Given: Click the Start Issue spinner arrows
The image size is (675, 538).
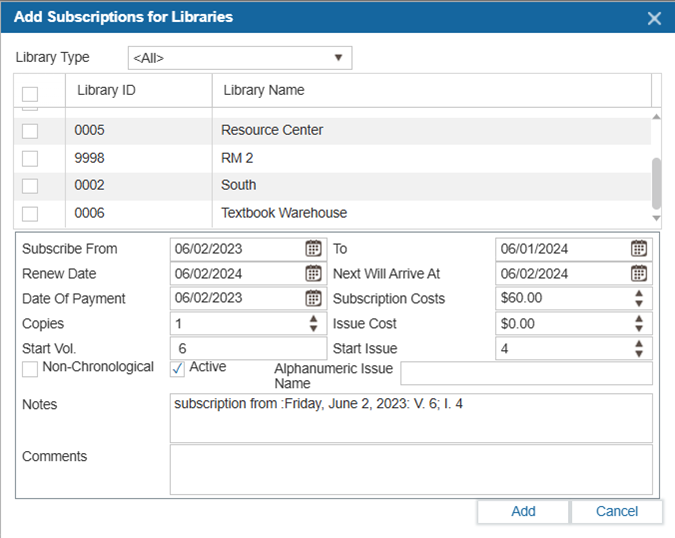Looking at the screenshot, I should (639, 348).
